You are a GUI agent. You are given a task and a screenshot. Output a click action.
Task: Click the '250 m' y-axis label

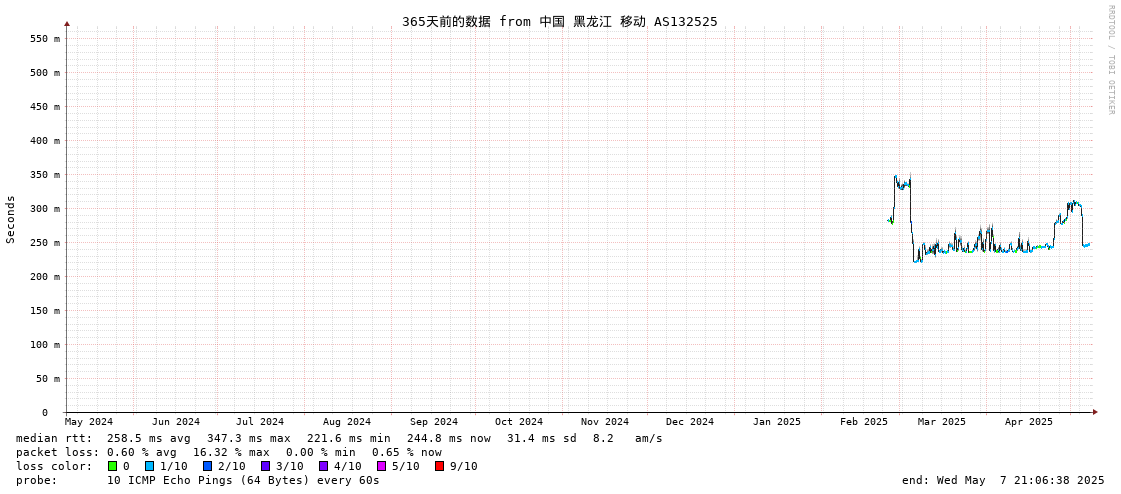(x=45, y=242)
